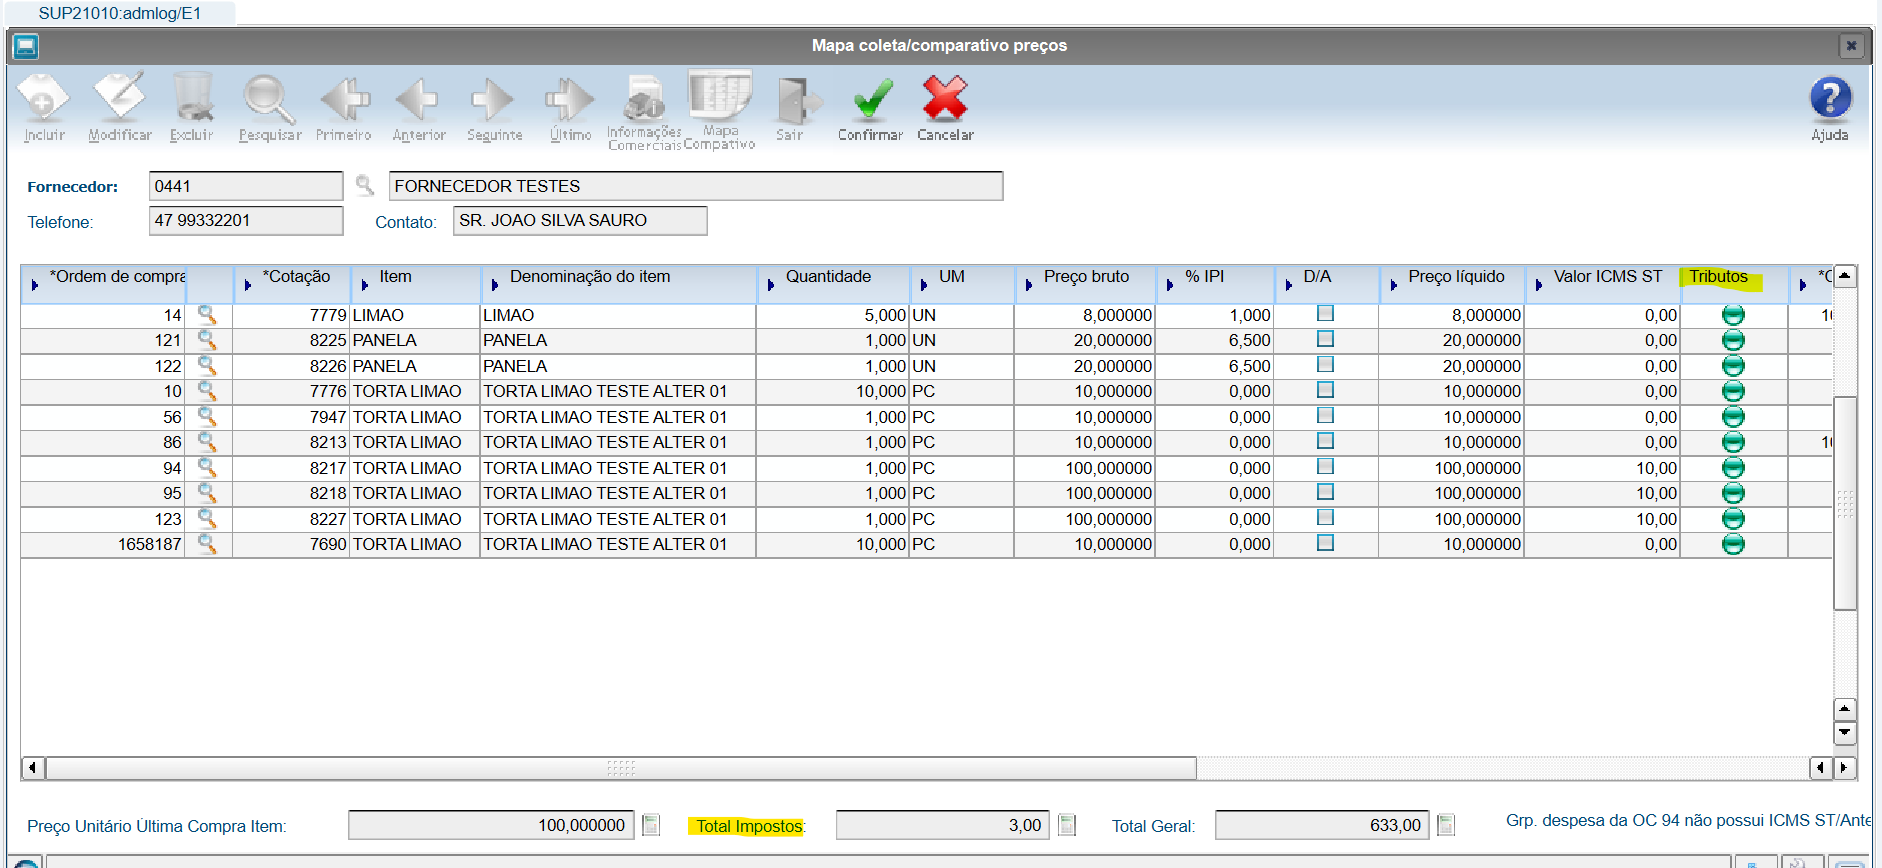The width and height of the screenshot is (1882, 868).
Task: View Tributos for cotação 8225
Action: 1733,340
